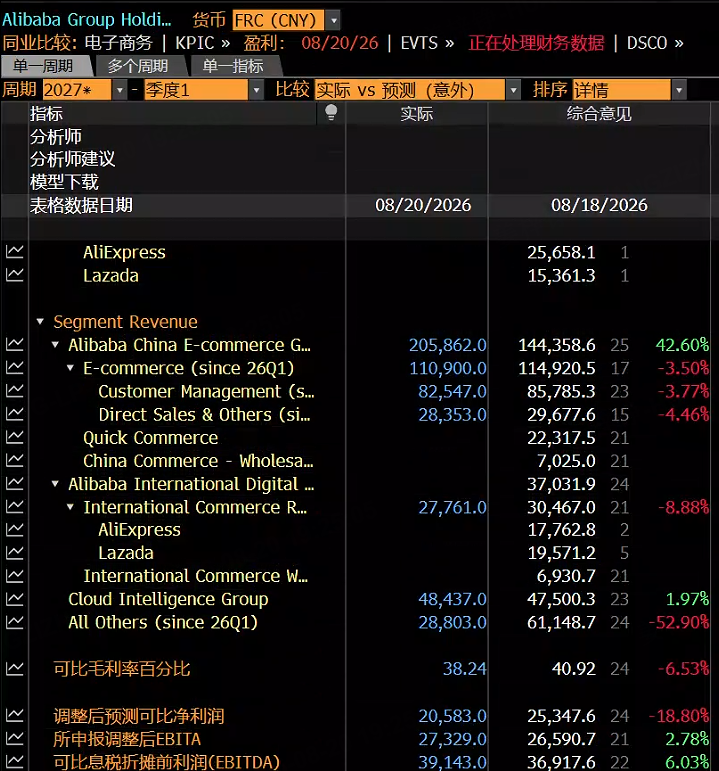Open chart icon next to Cloud Intelligence Group
Screen dimensions: 719x771
pos(14,599)
